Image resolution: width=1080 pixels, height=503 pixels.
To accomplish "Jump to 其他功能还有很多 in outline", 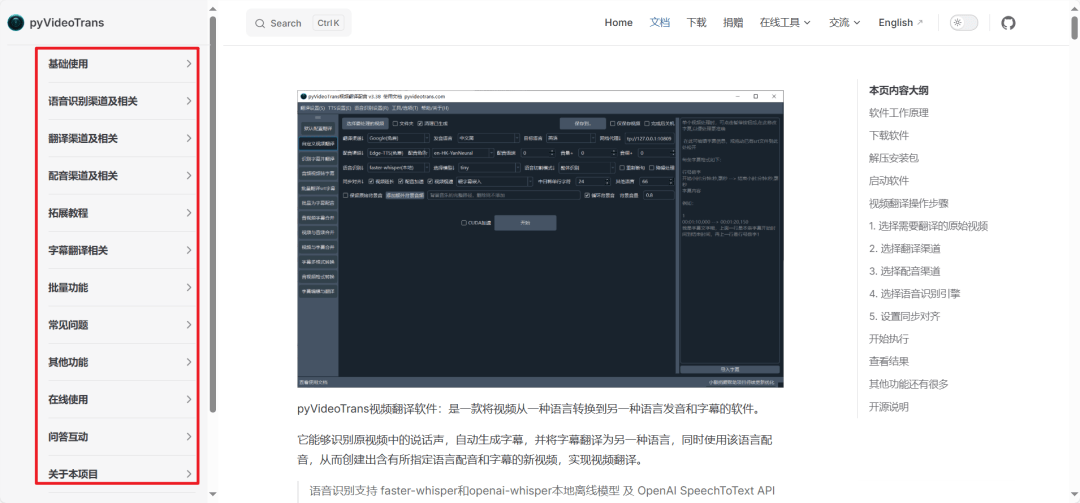I will pyautogui.click(x=909, y=384).
